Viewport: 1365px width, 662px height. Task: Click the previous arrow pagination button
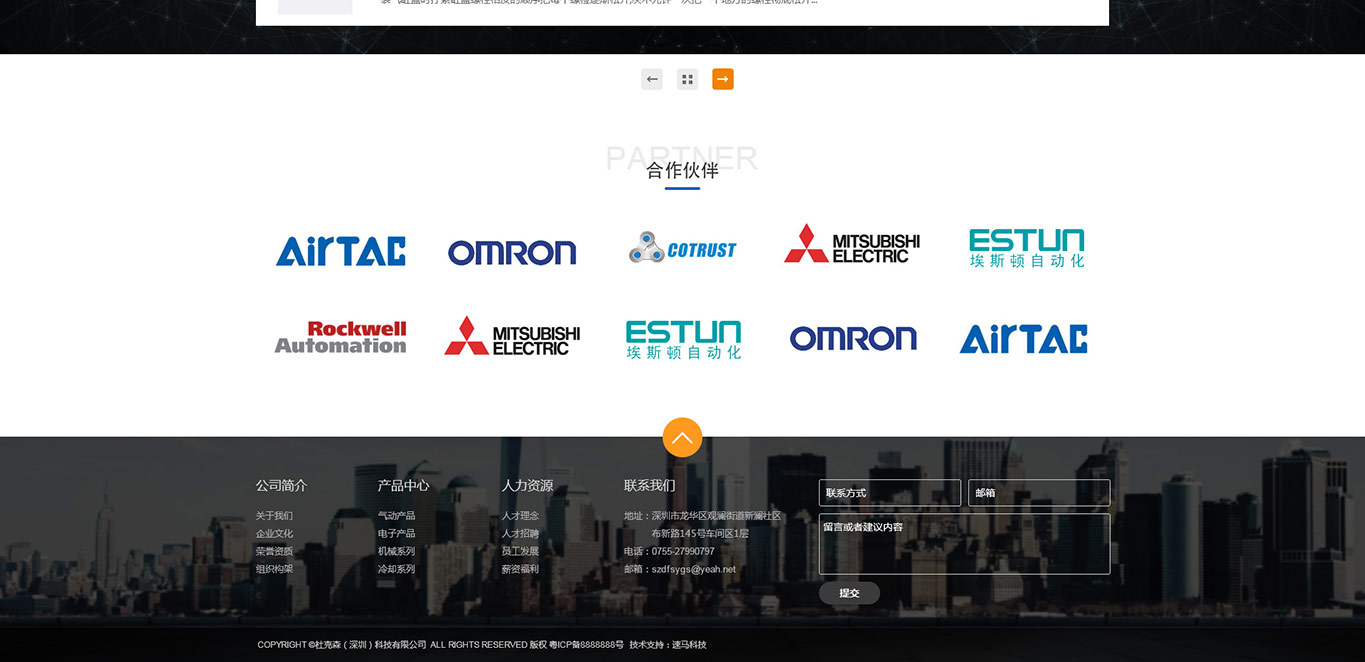coord(652,79)
